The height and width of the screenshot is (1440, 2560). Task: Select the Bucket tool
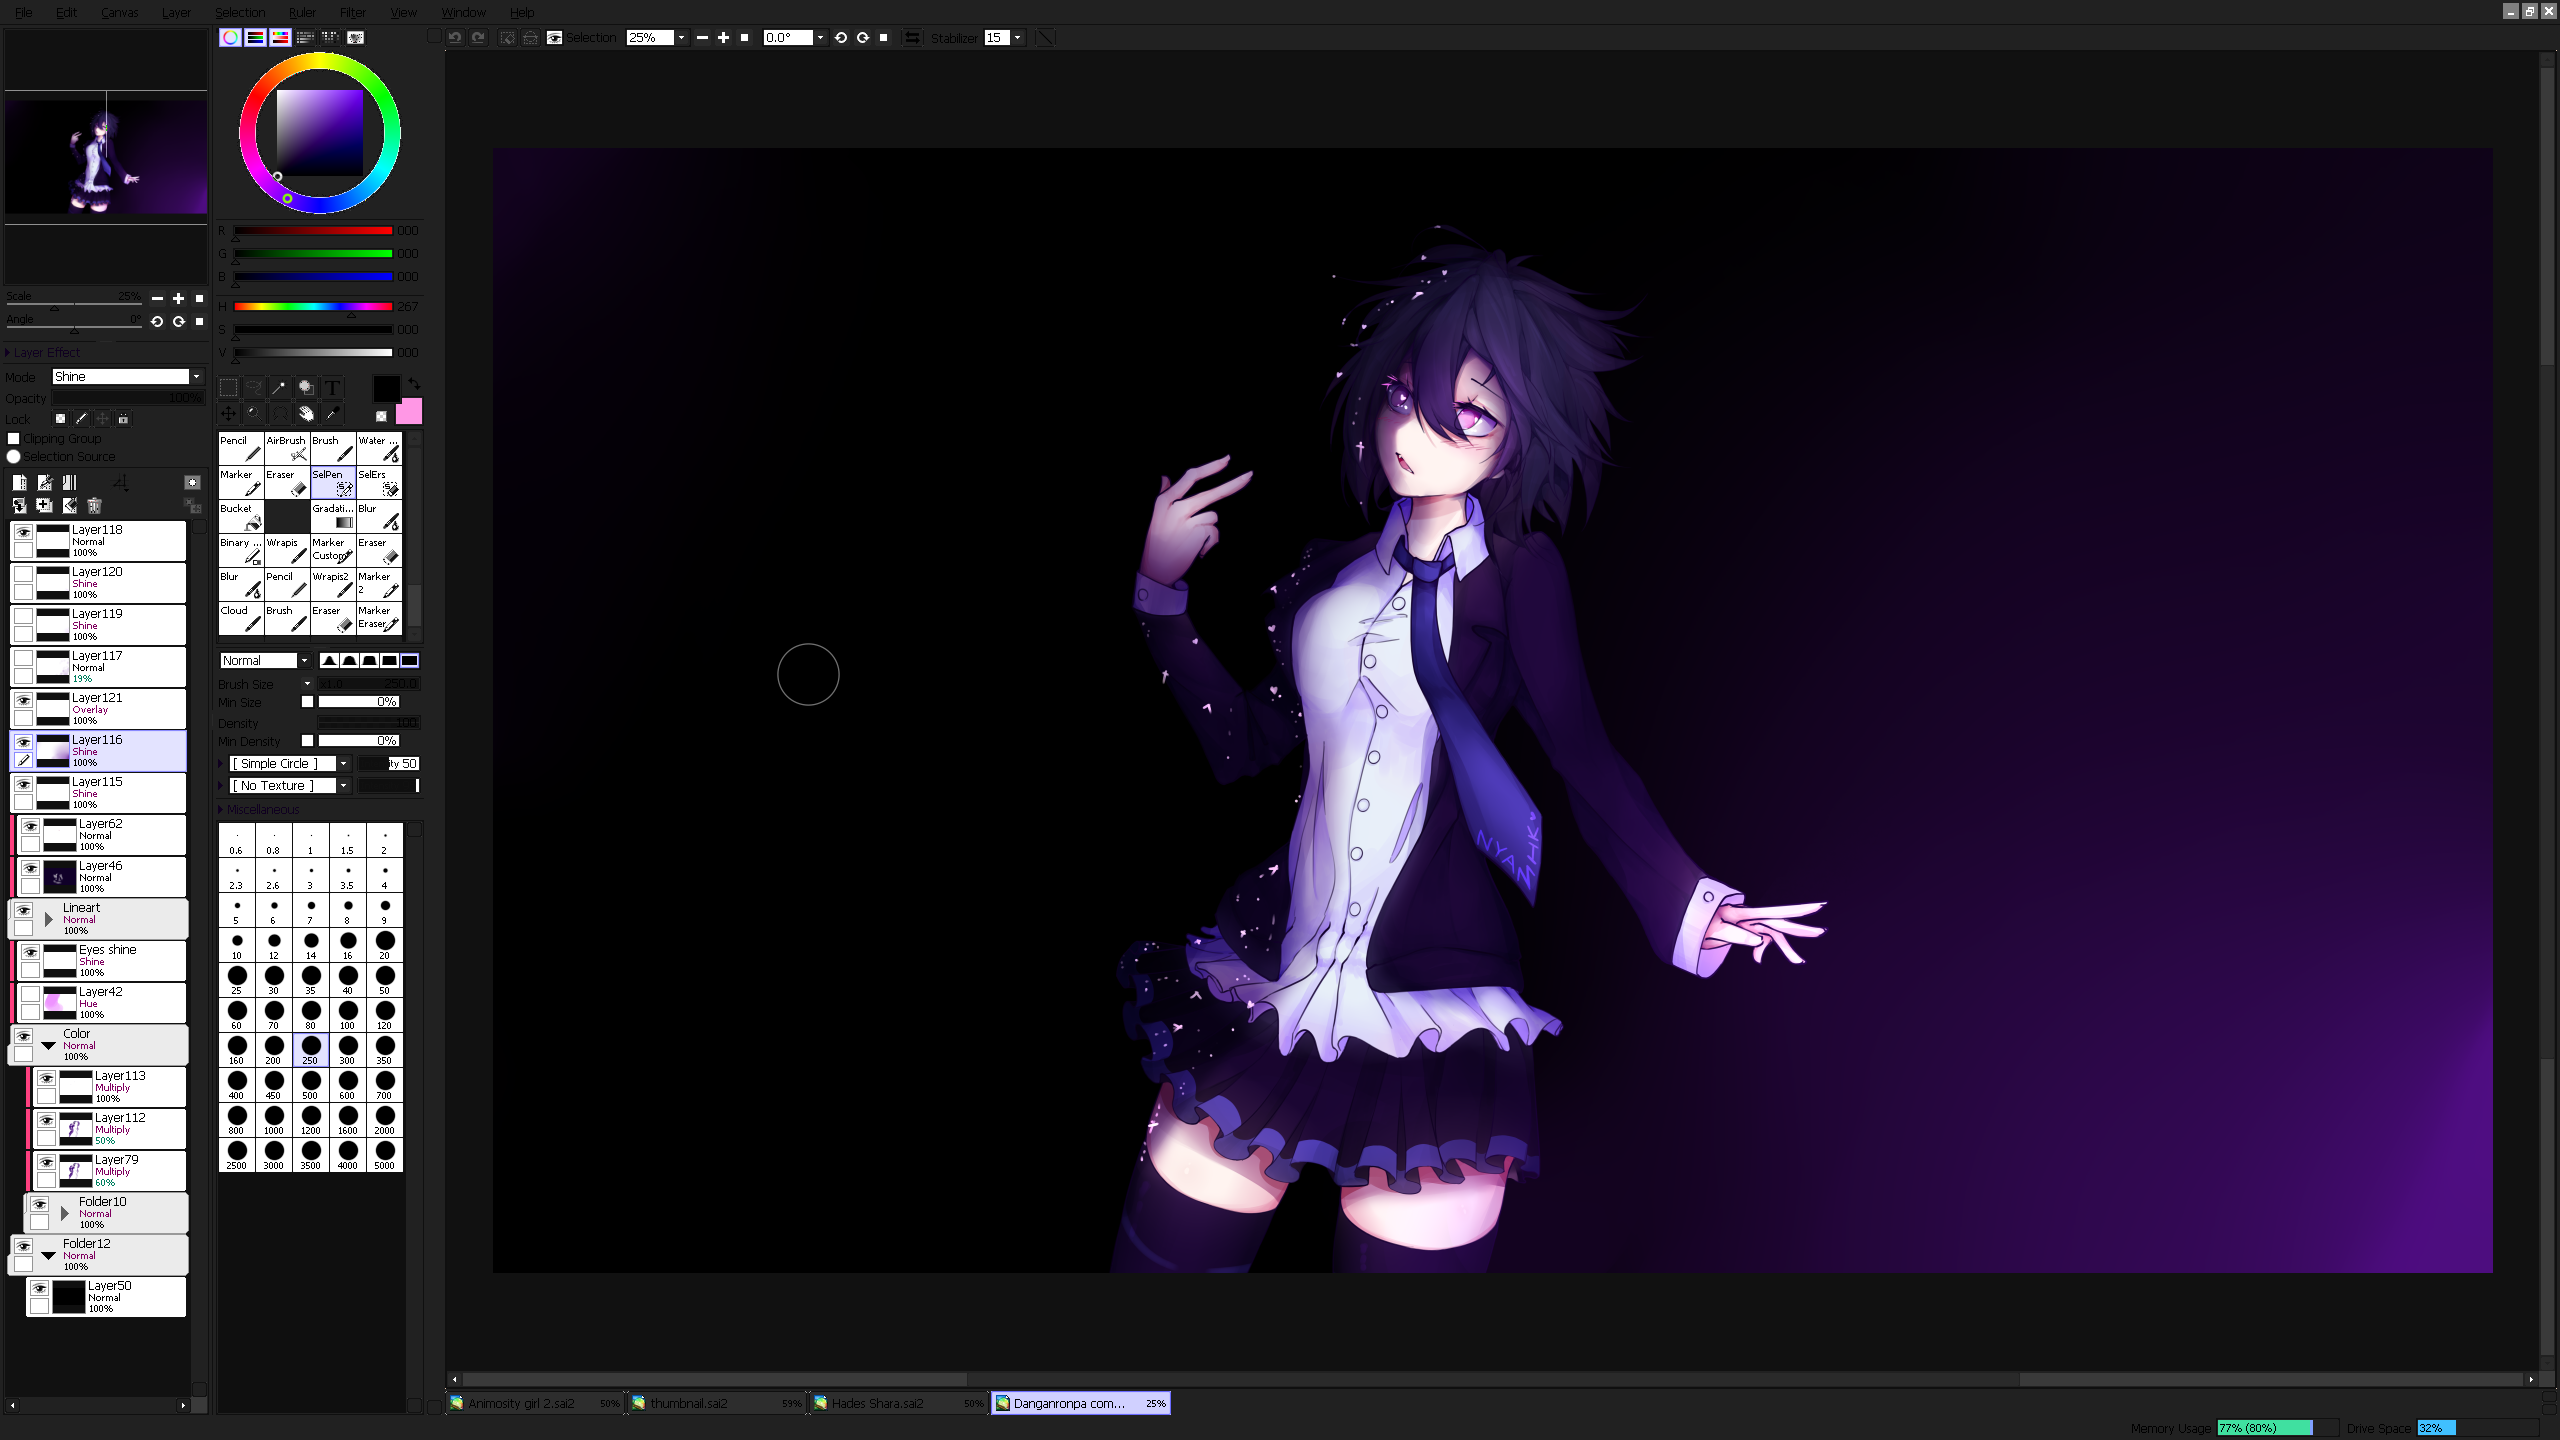click(x=240, y=516)
